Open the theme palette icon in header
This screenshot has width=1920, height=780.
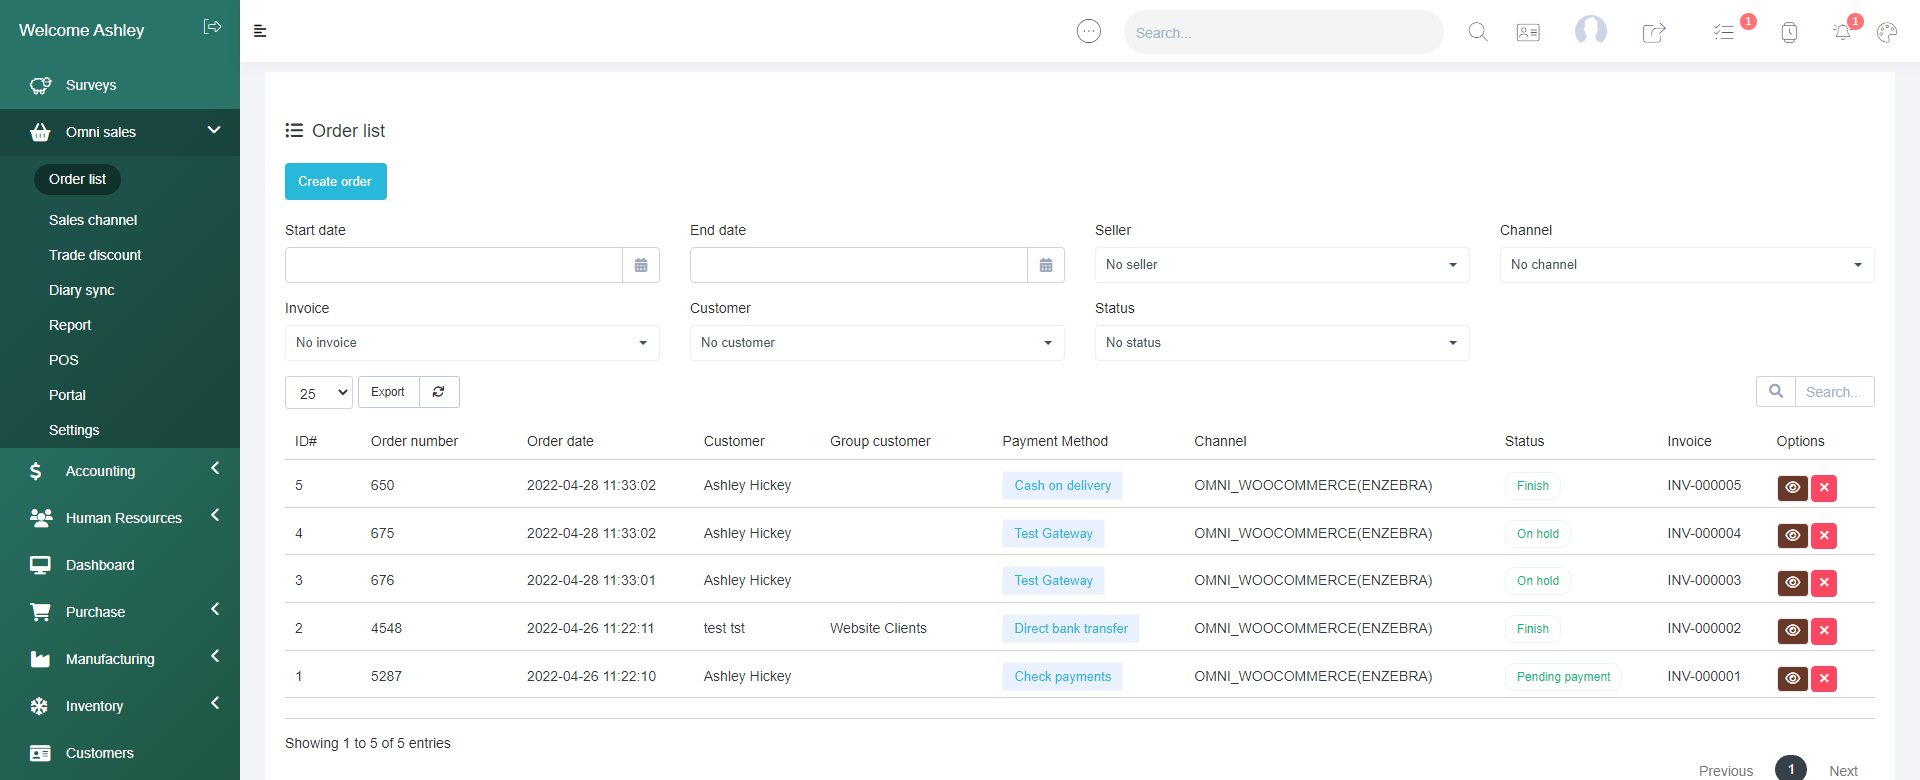point(1887,32)
